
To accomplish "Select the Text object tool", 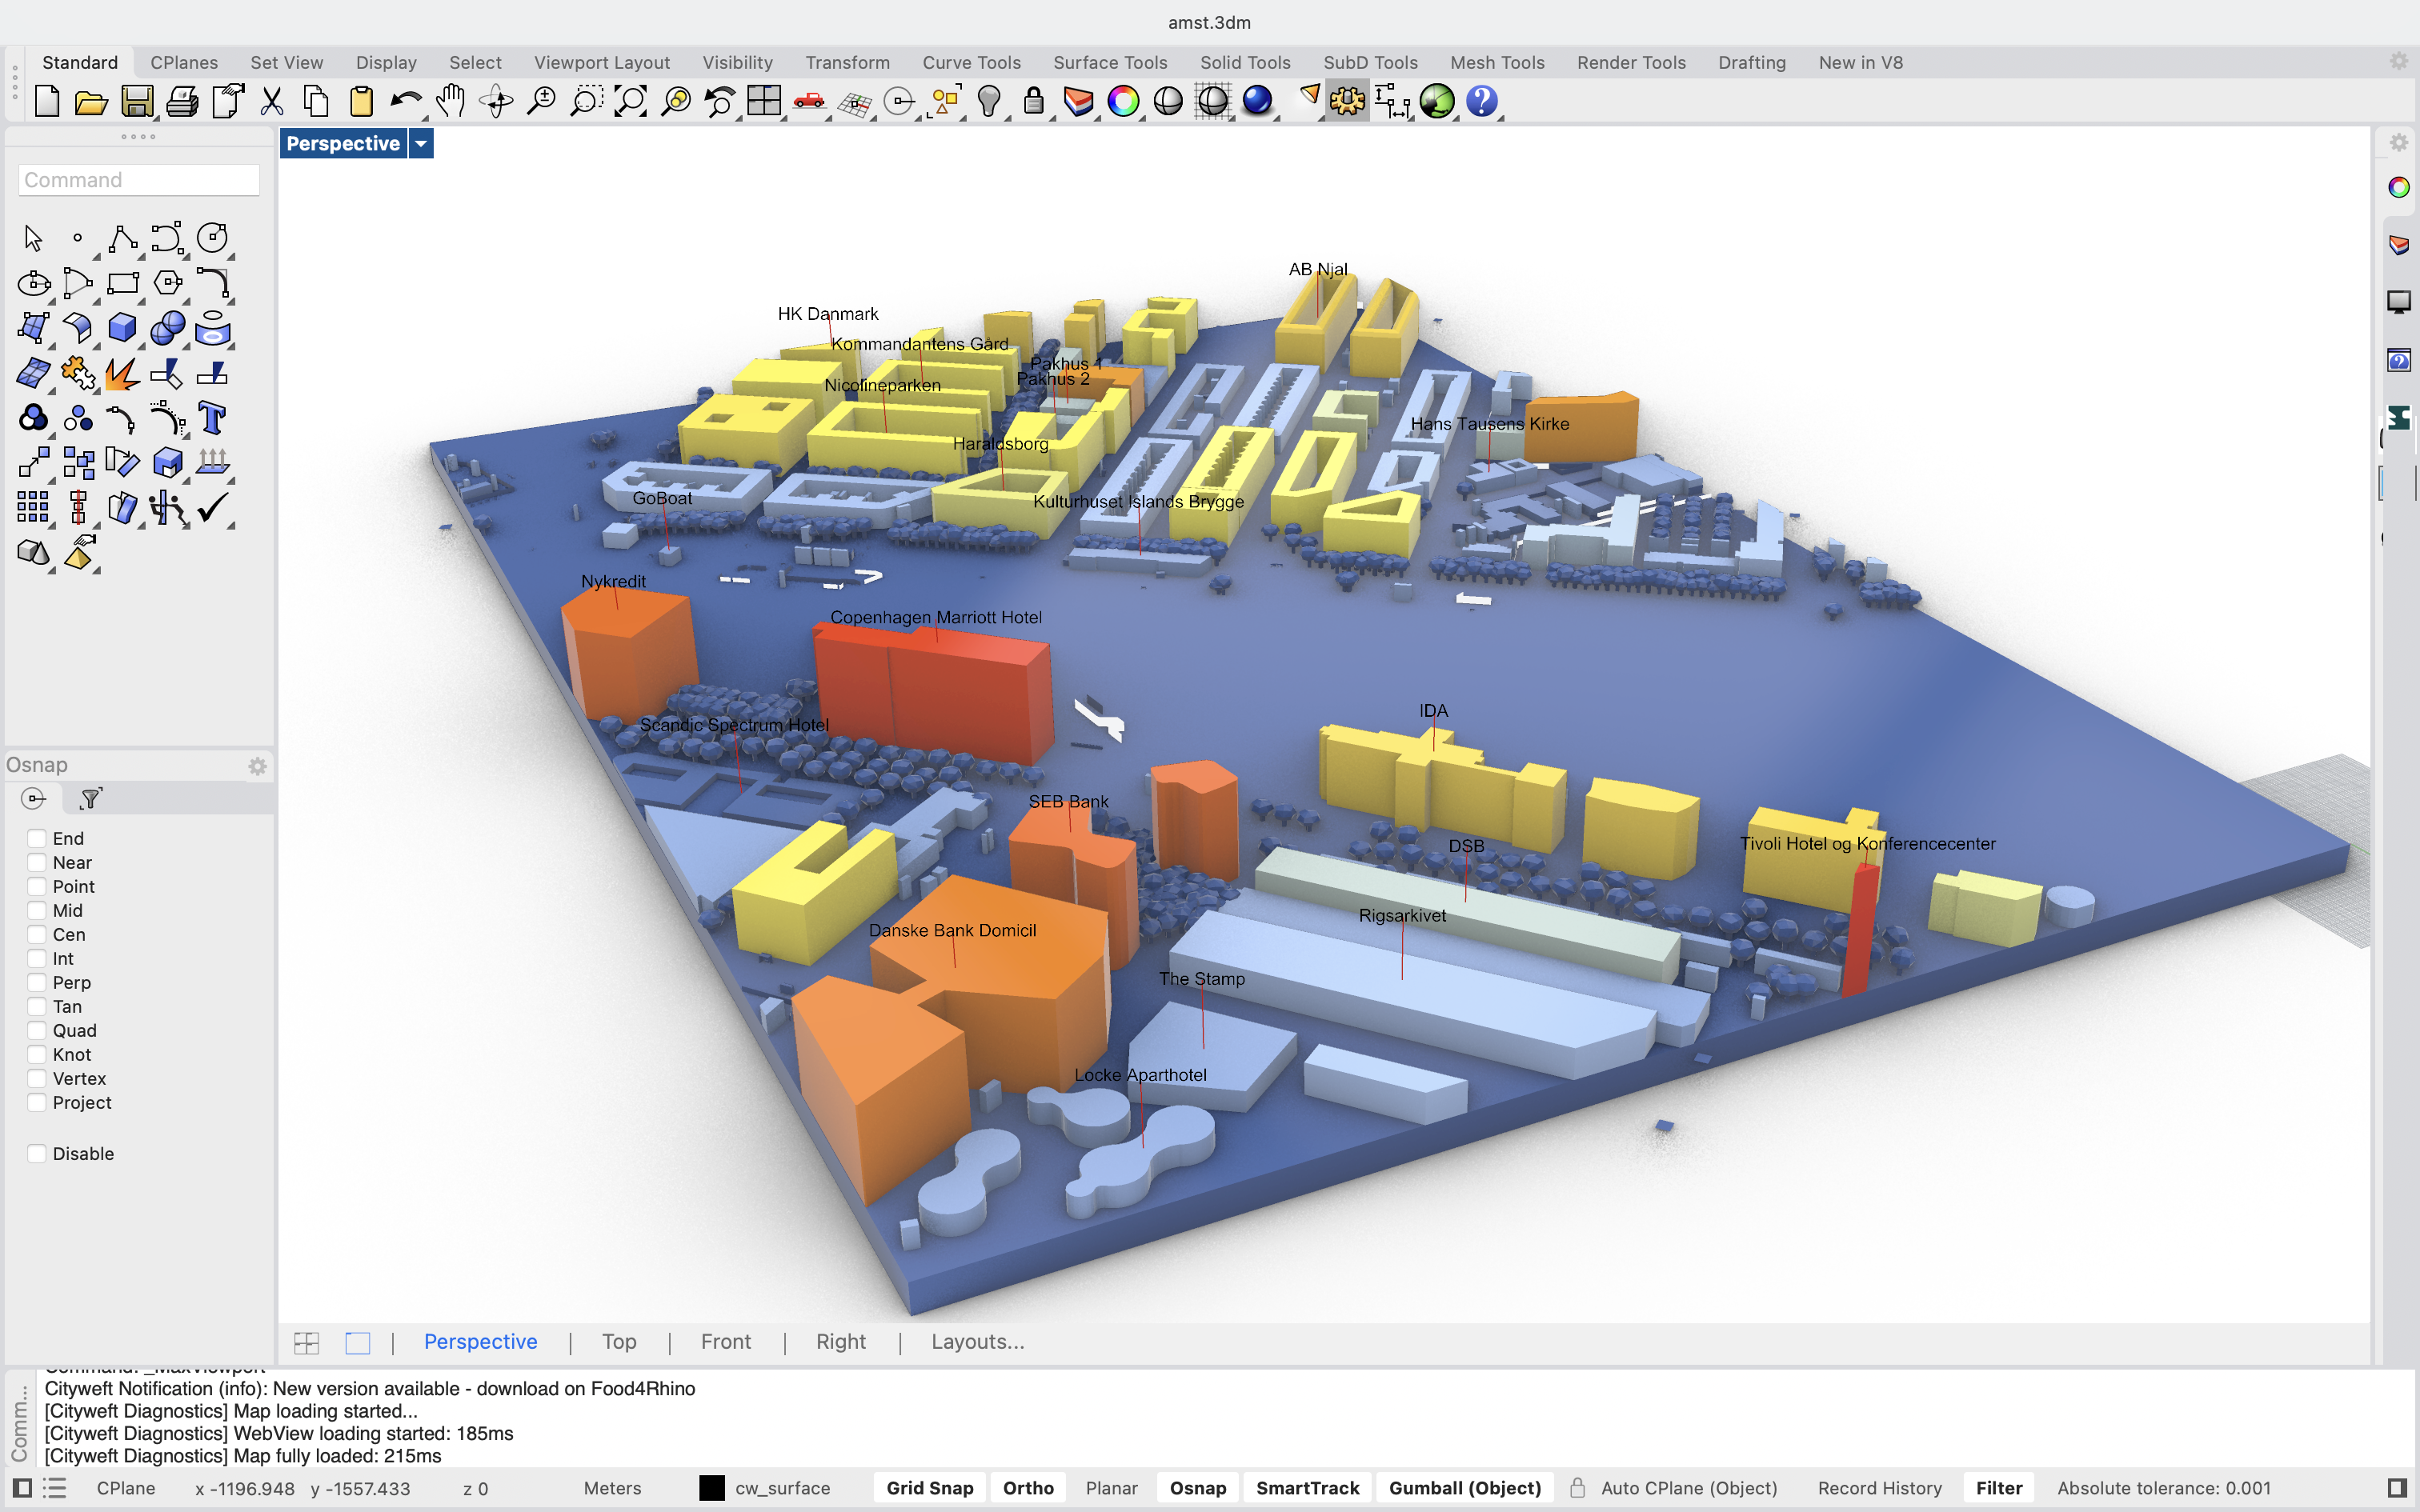I will (x=212, y=418).
